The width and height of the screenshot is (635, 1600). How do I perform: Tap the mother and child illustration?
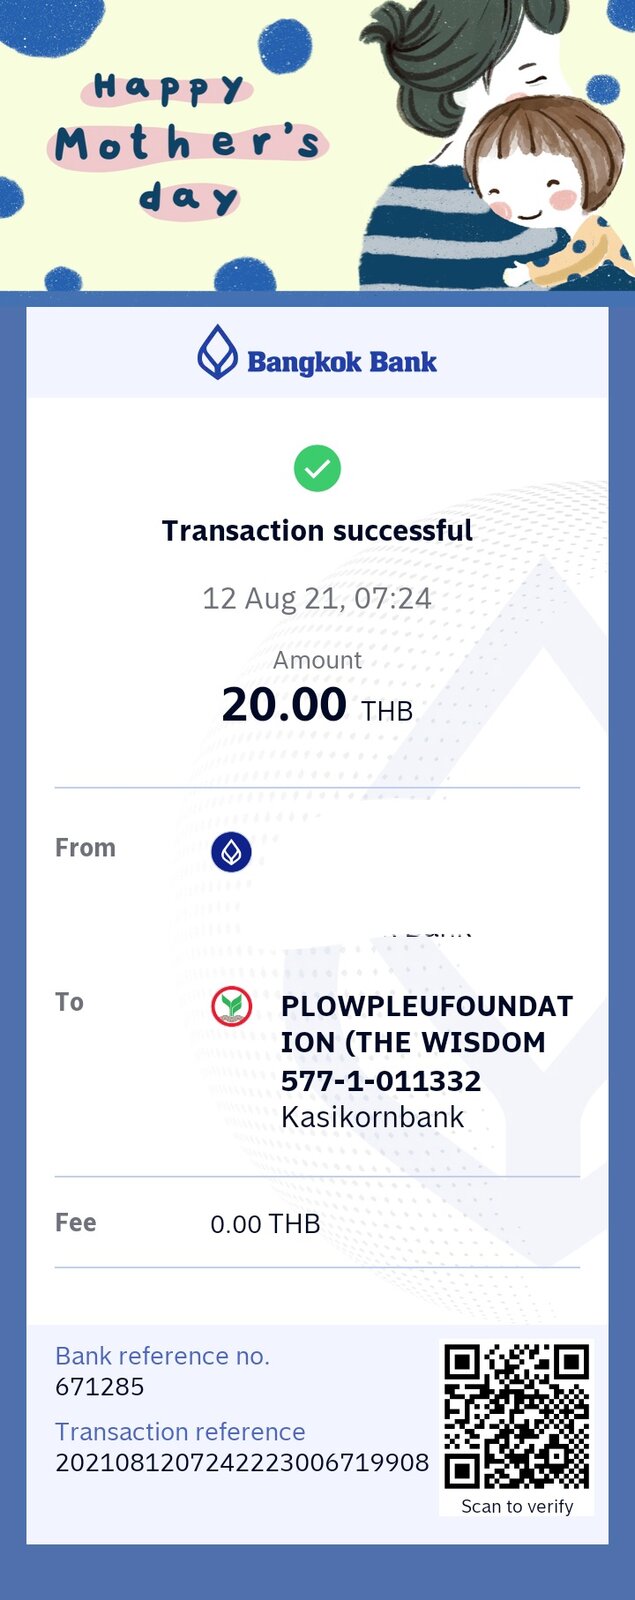[497, 145]
